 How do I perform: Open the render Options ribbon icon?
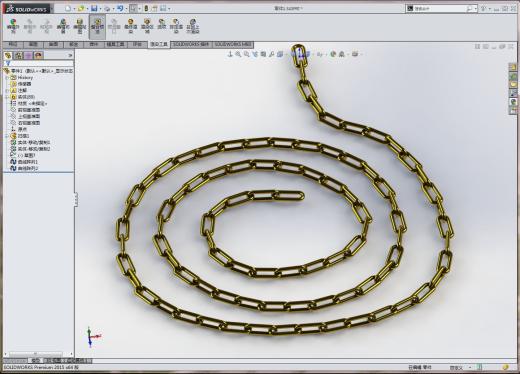tap(162, 25)
